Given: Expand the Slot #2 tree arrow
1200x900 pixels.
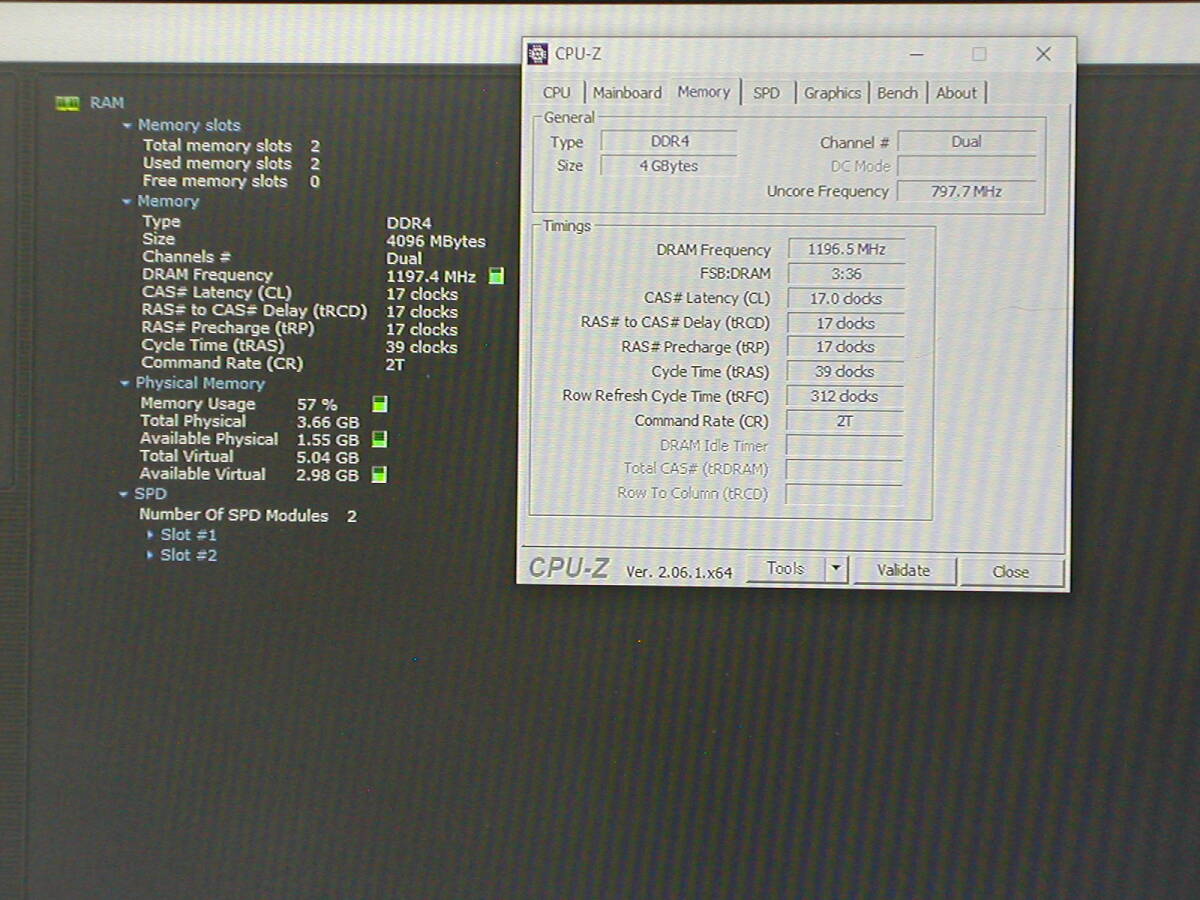Looking at the screenshot, I should coord(150,555).
